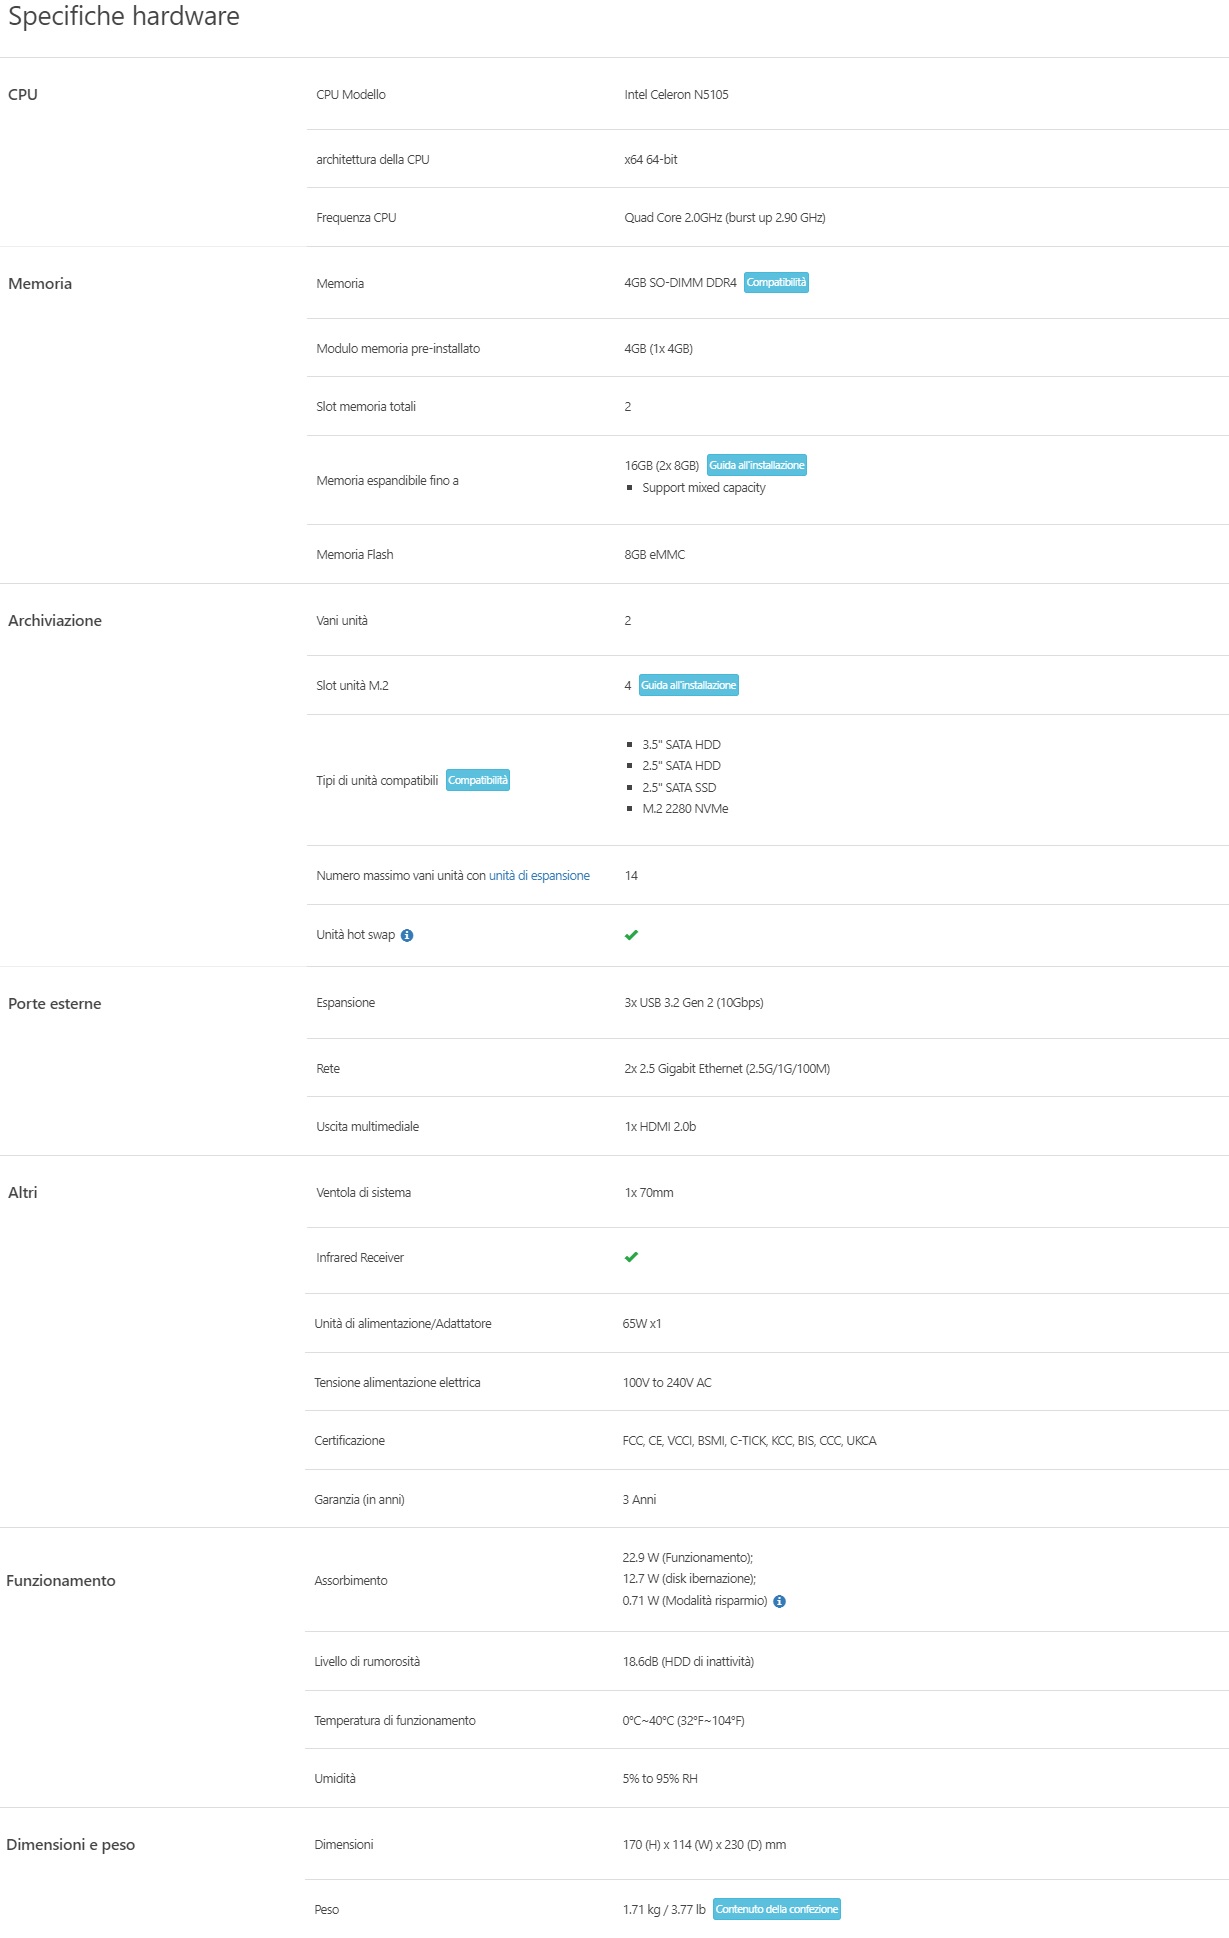Open Guida all'installazione badge beside 16GB (2x 8GB)
Image resolution: width=1229 pixels, height=1938 pixels.
756,466
